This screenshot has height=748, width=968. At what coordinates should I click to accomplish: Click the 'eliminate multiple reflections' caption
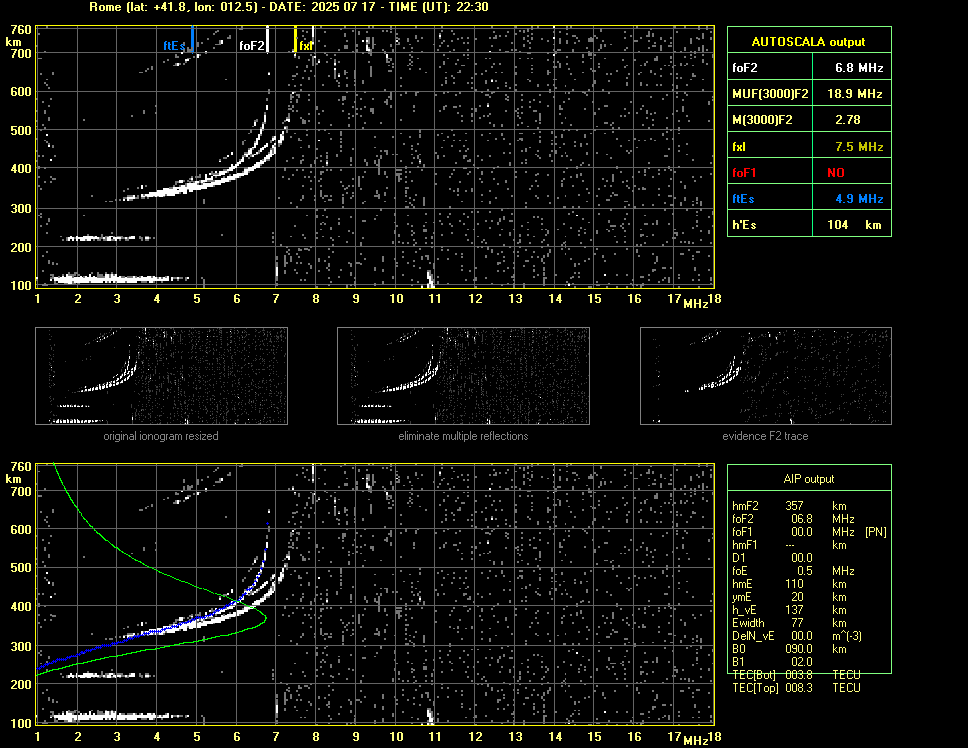pos(463,436)
